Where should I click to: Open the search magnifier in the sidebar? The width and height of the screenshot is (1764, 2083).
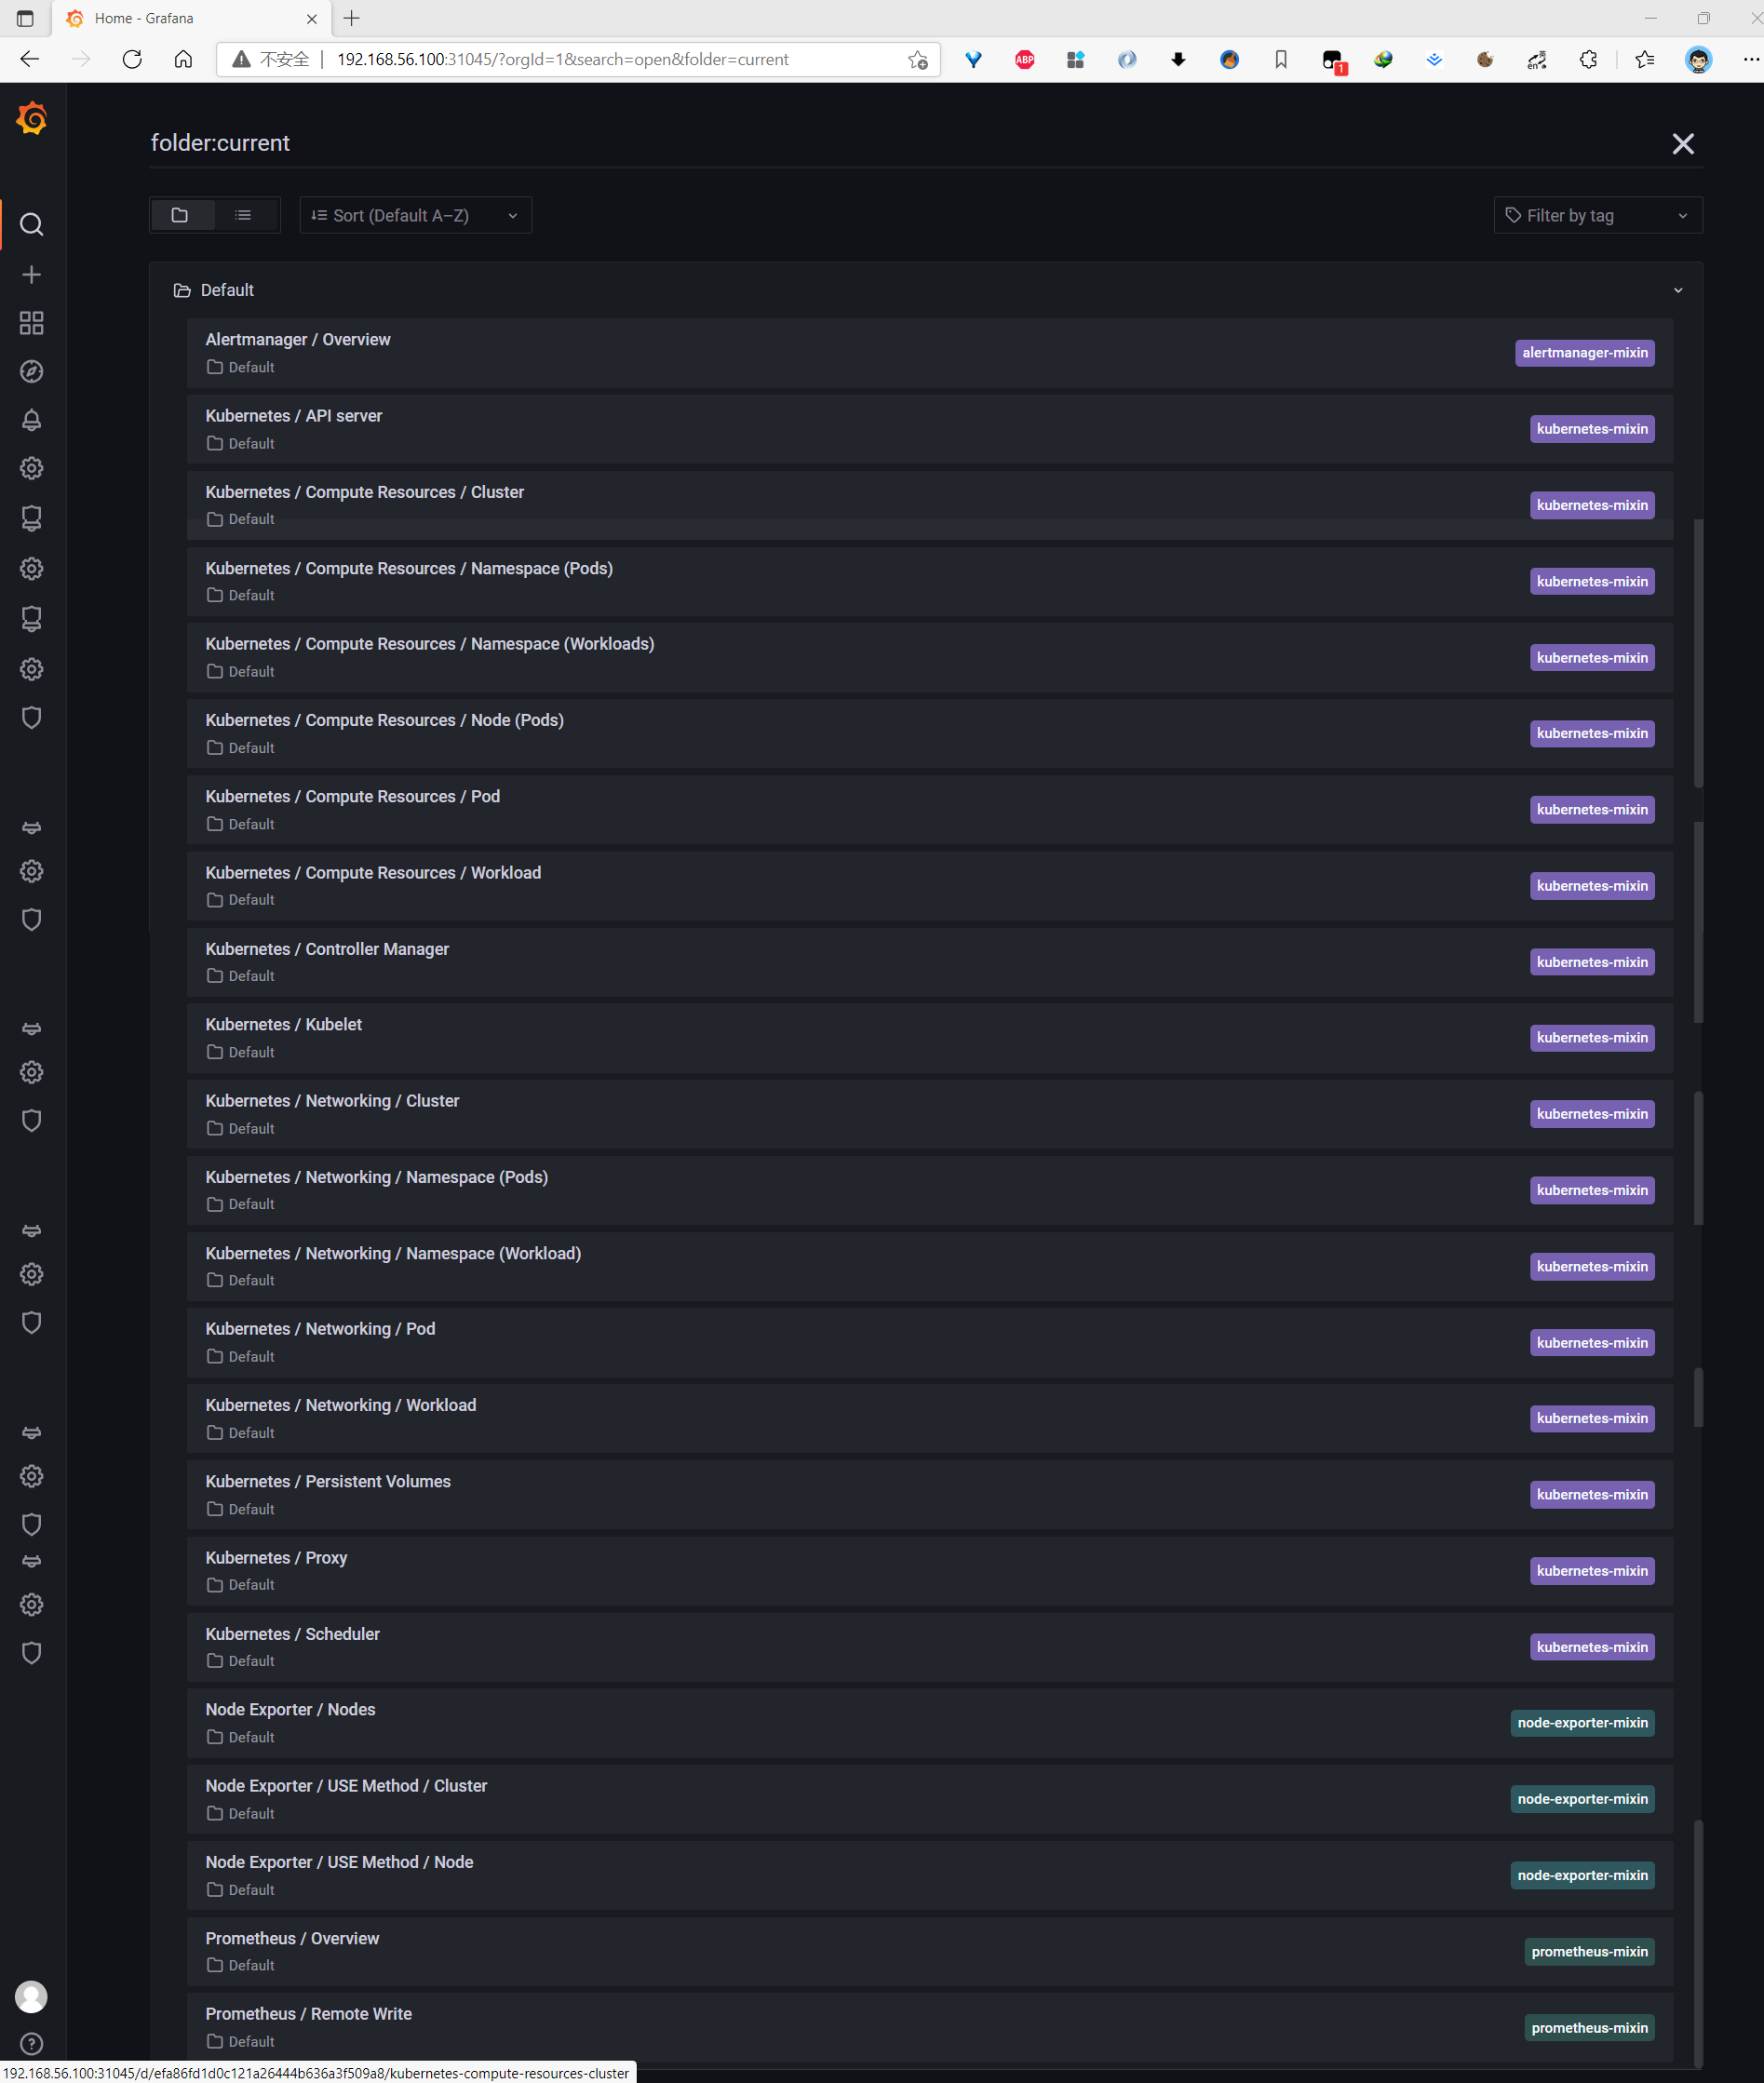[32, 224]
